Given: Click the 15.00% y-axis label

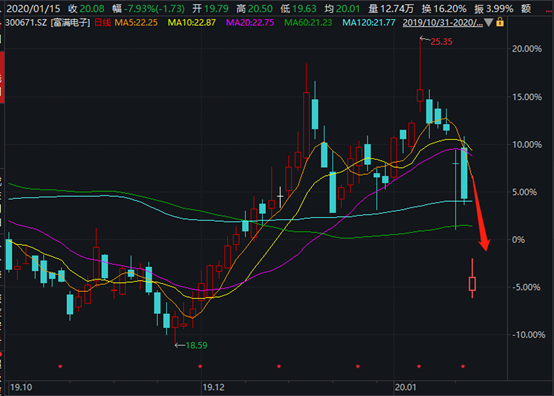Looking at the screenshot, I should point(527,97).
